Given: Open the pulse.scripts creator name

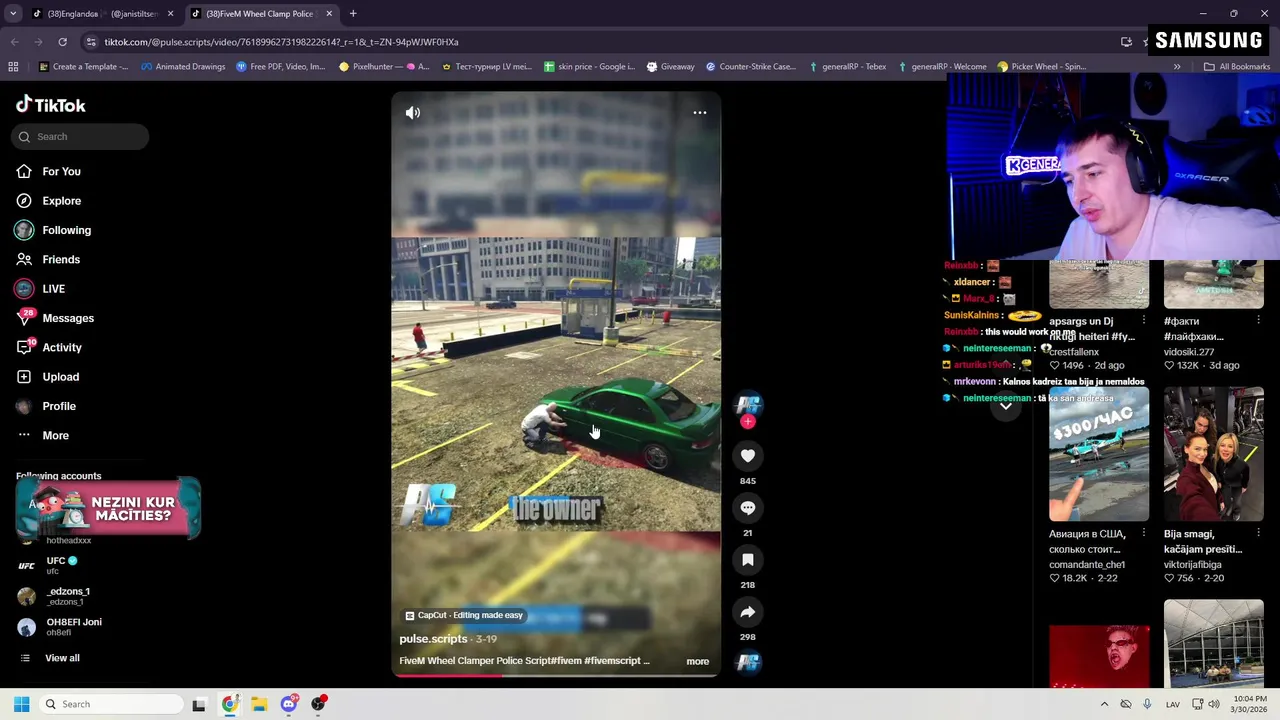Looking at the screenshot, I should (433, 639).
